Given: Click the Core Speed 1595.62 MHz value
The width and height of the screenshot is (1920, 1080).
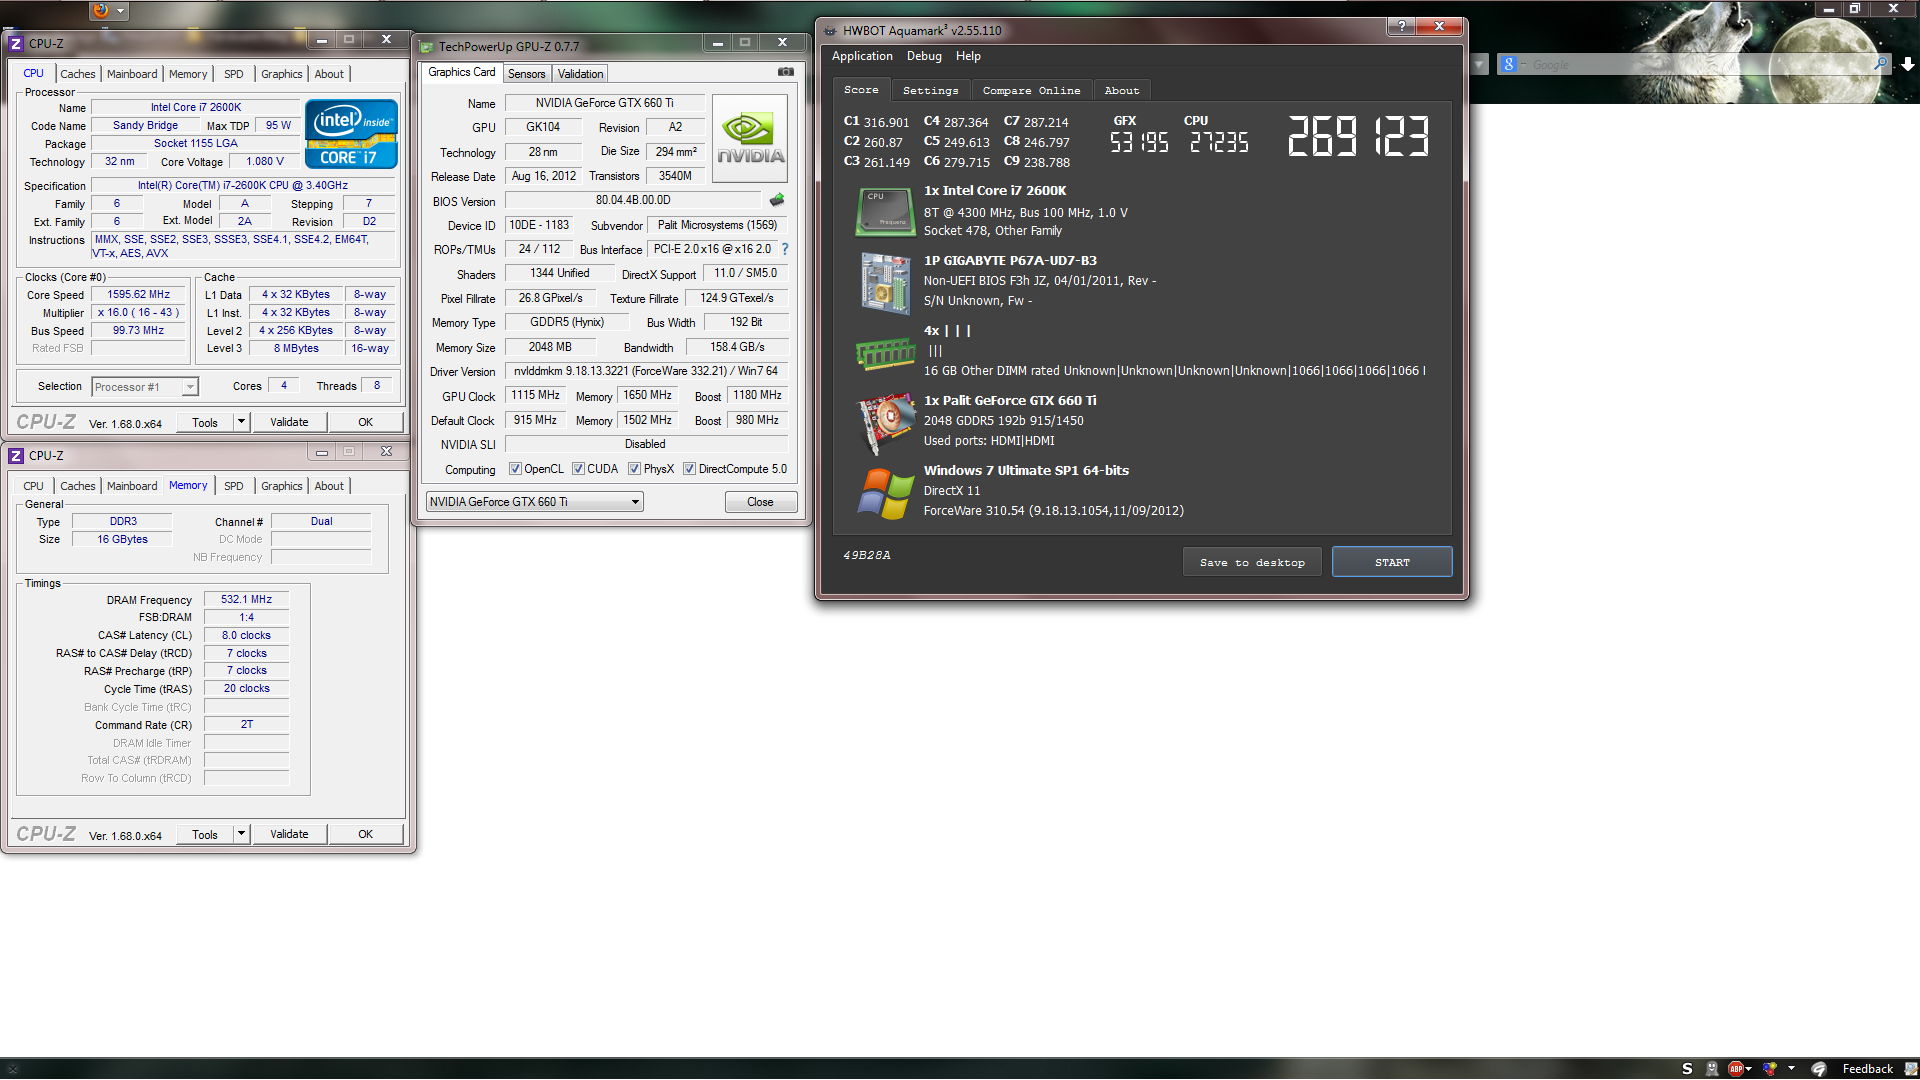Looking at the screenshot, I should point(139,295).
